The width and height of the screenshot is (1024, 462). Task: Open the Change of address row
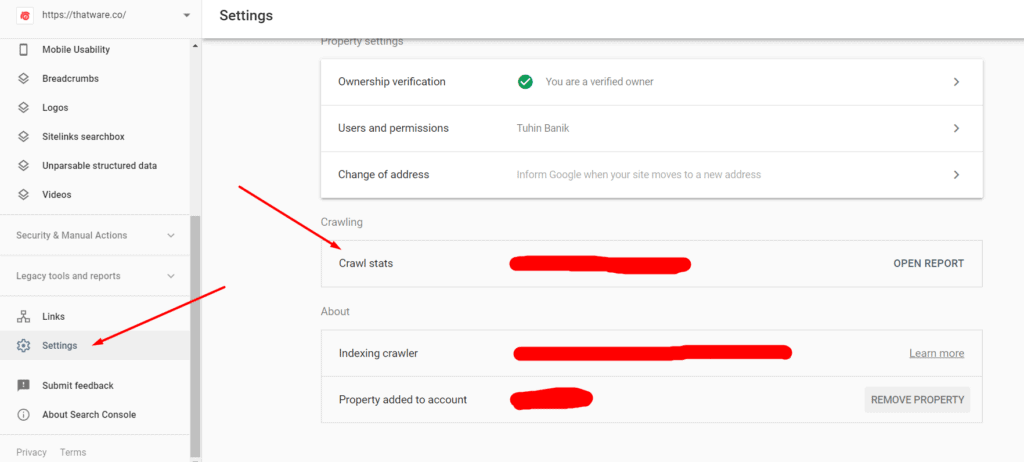click(x=650, y=174)
